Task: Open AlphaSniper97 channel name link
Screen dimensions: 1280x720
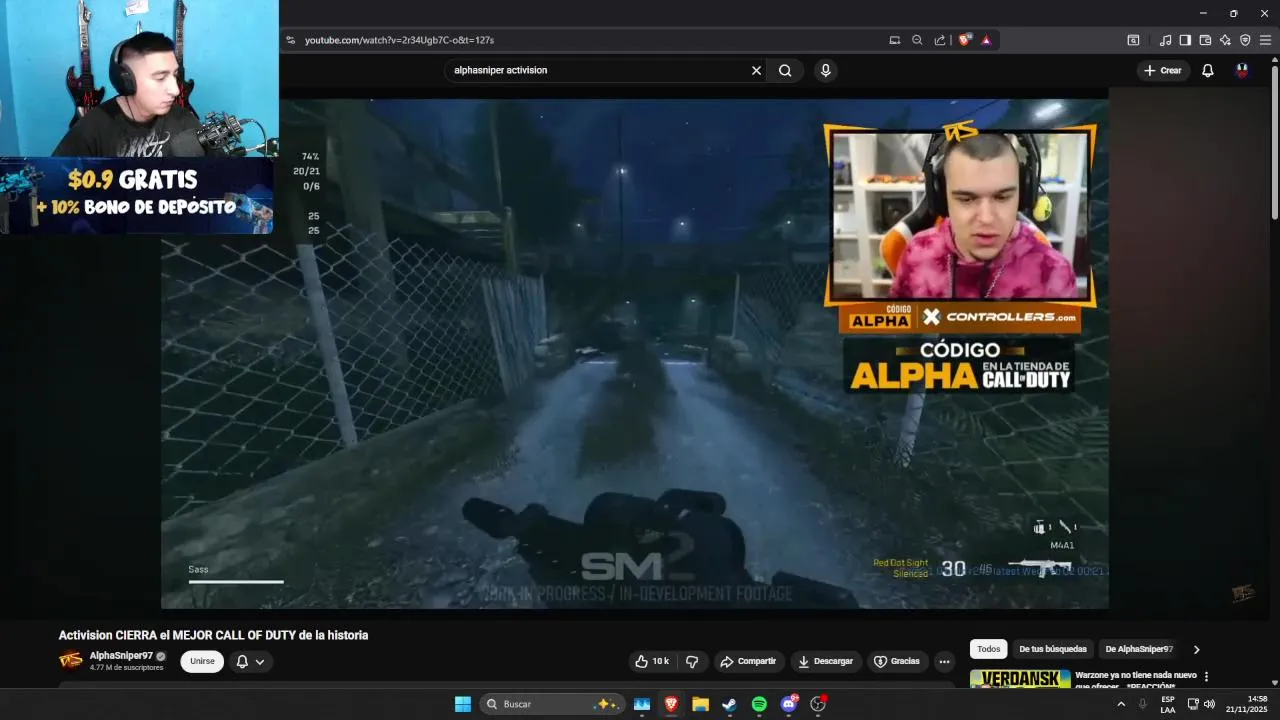Action: (121, 656)
